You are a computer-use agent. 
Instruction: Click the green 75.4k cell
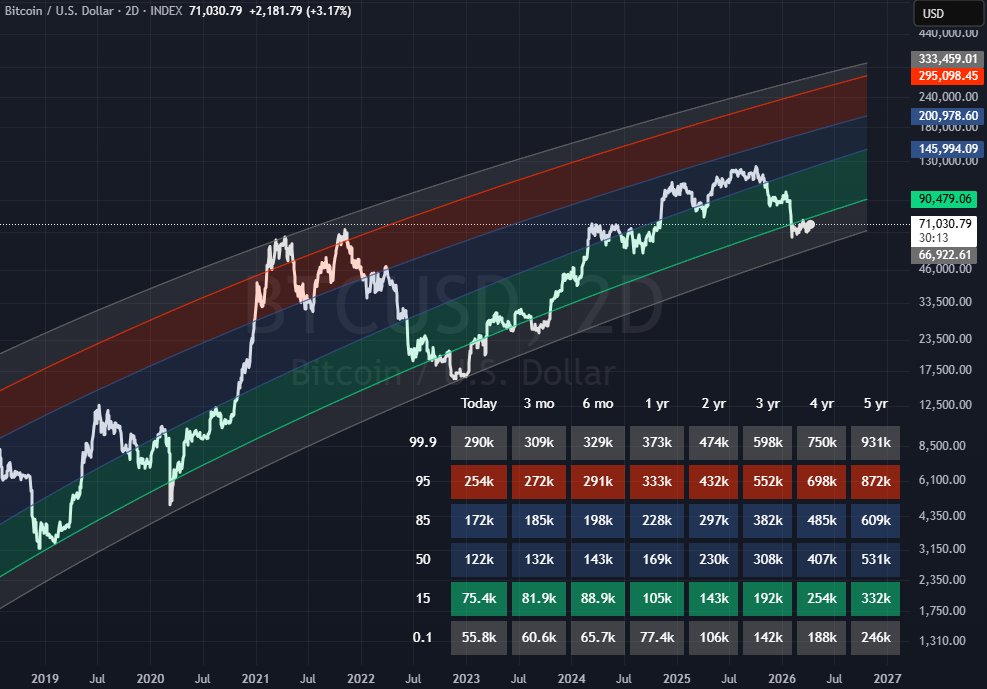(x=478, y=598)
